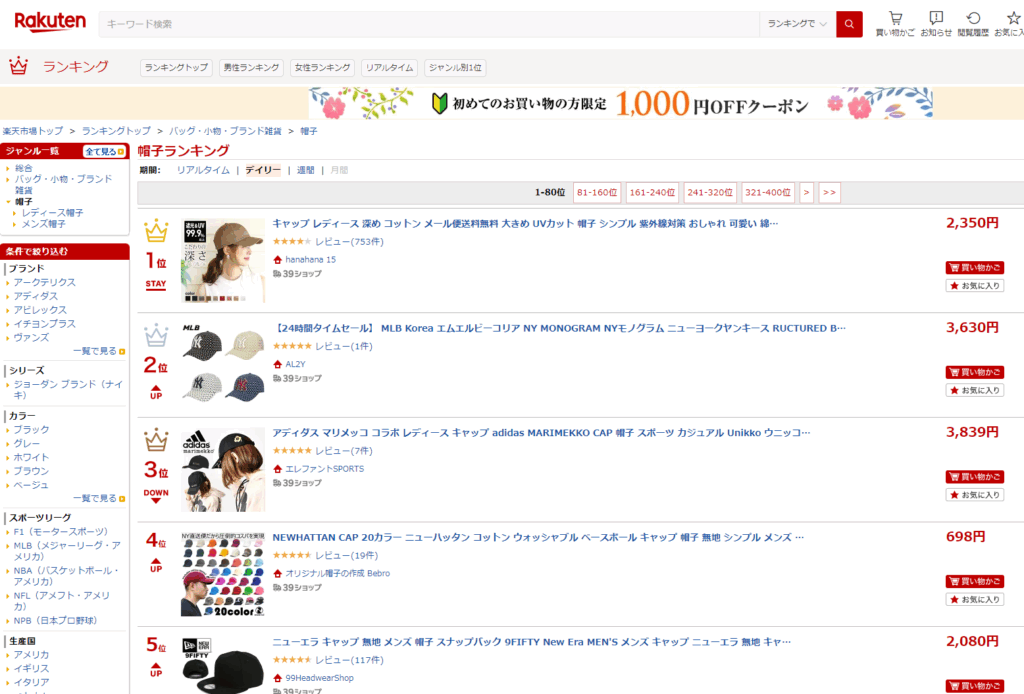Add 3,630円 MLB cap to お気に入り
The height and width of the screenshot is (694, 1024).
[975, 390]
